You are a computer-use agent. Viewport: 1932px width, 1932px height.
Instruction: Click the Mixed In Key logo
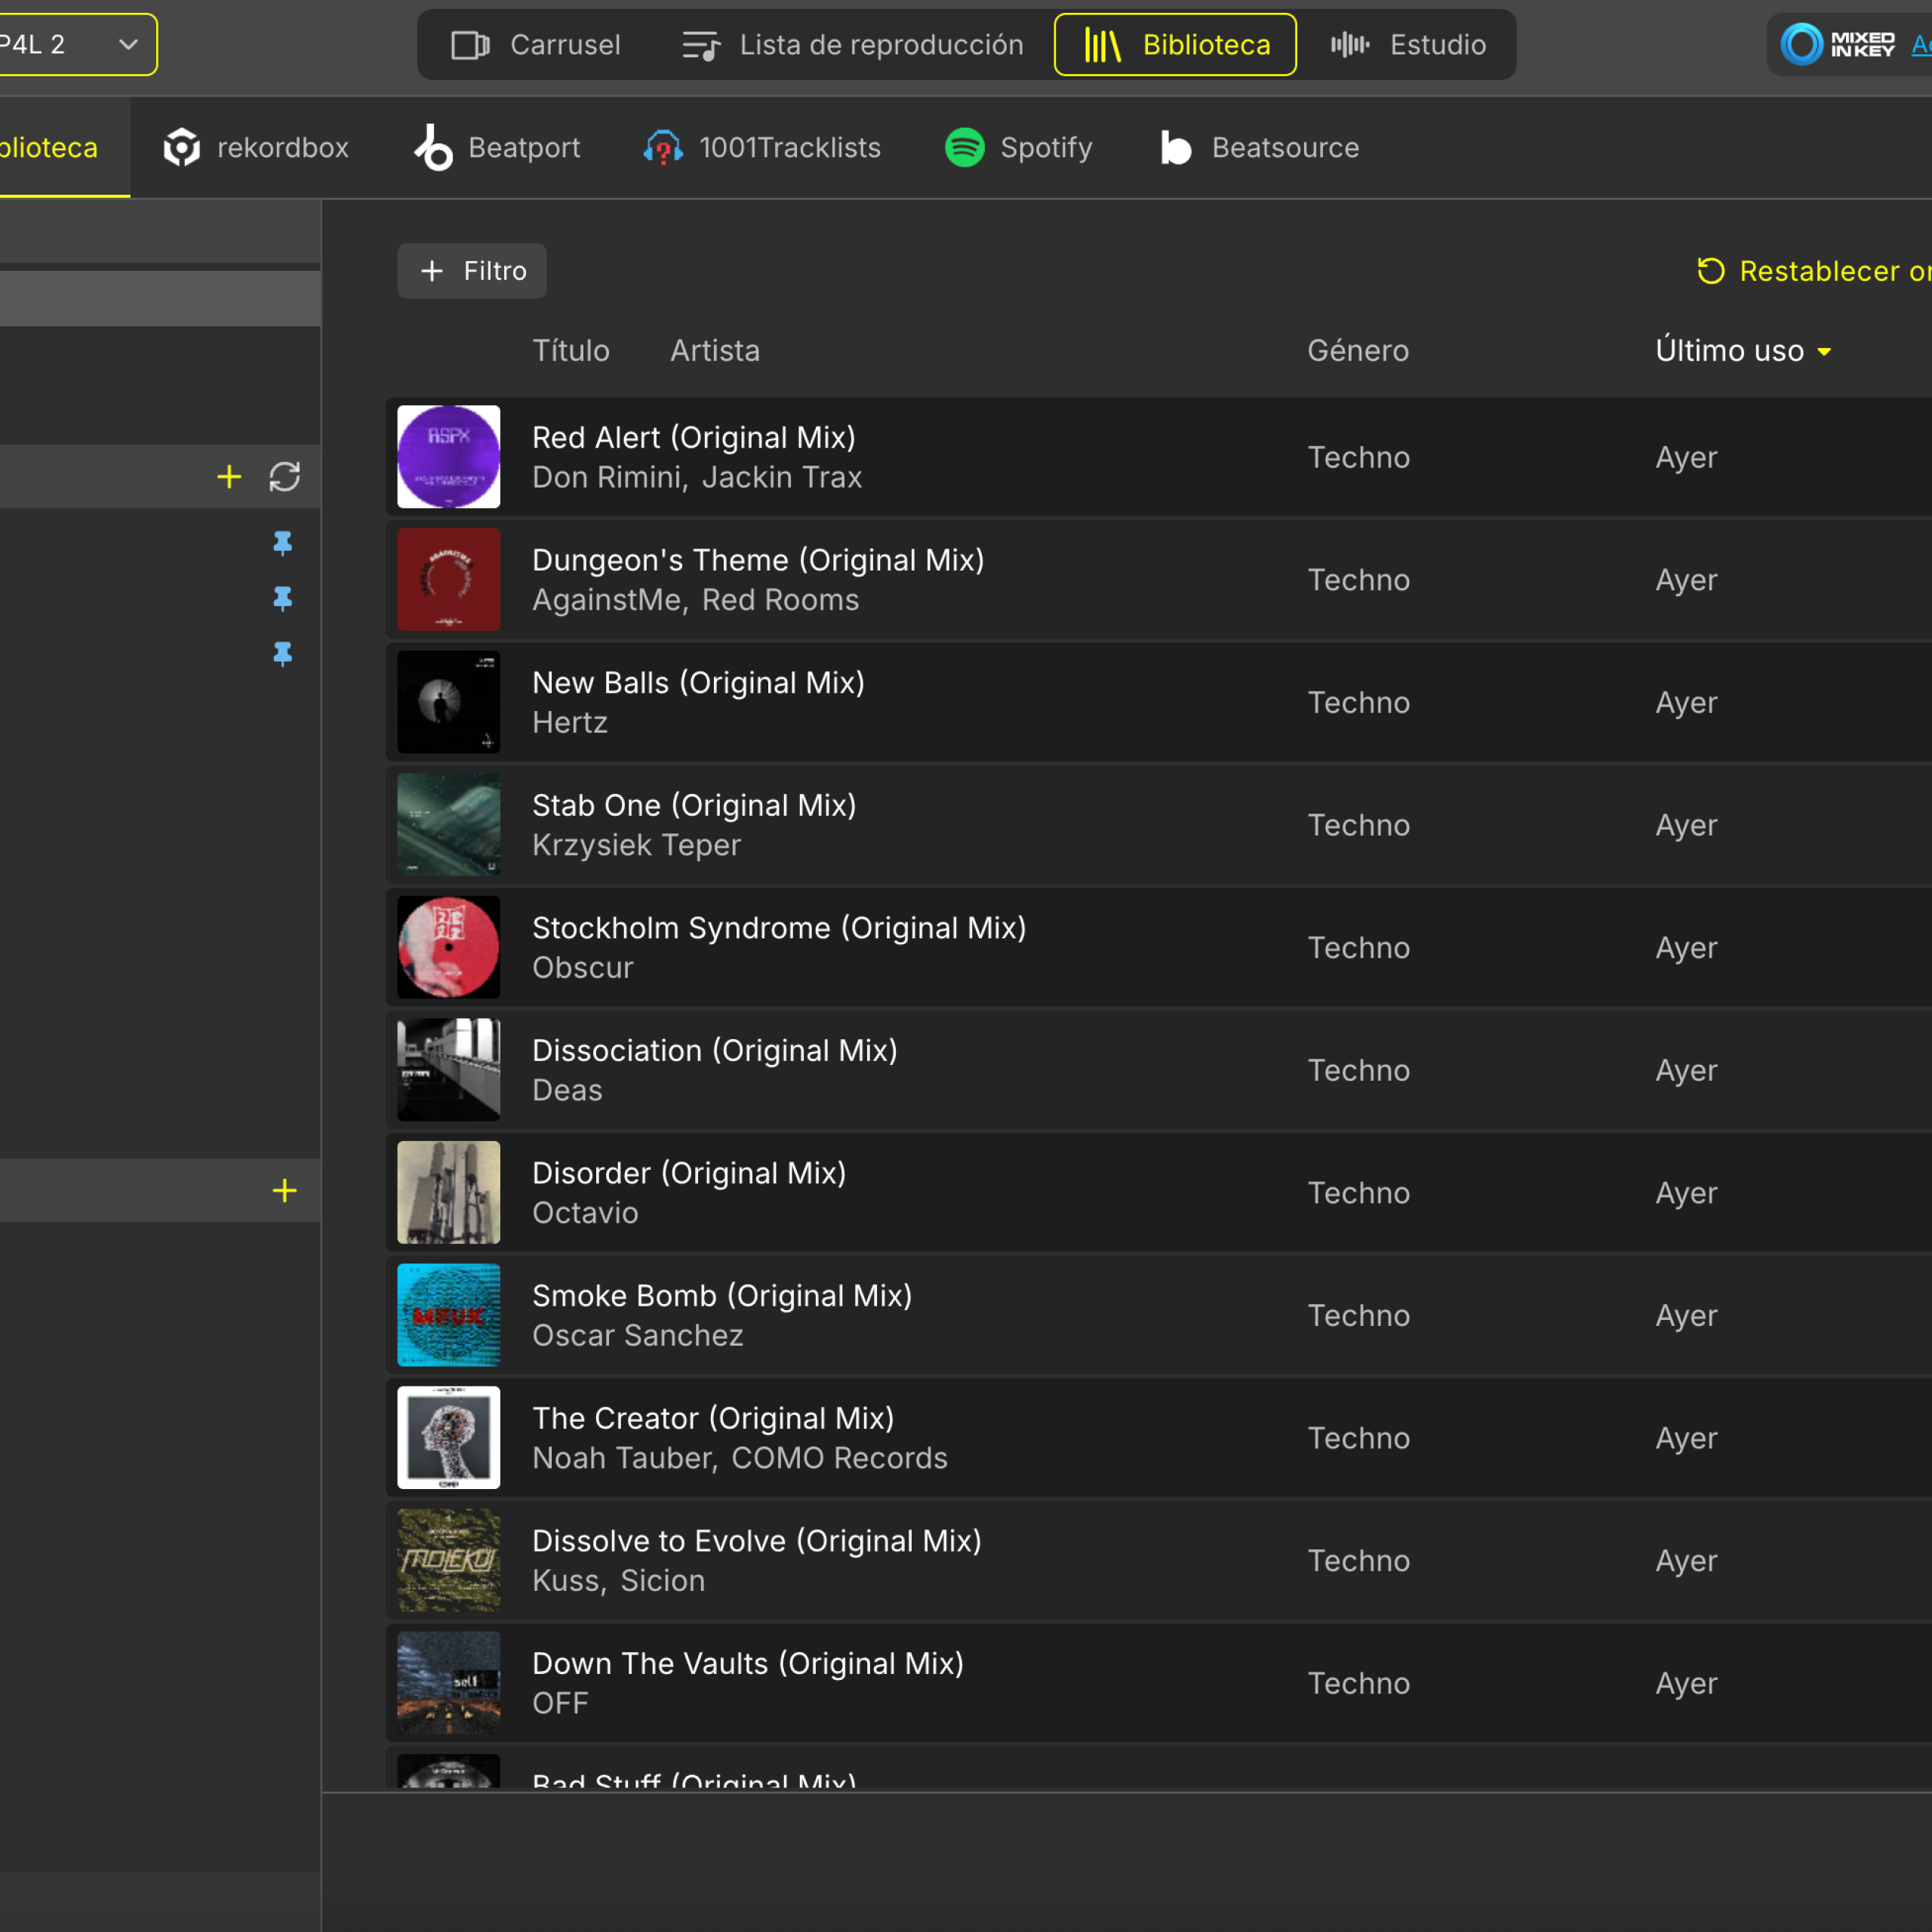pos(1838,45)
